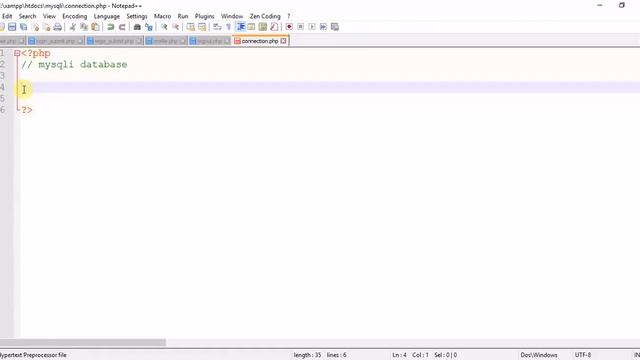Click the Save file toolbar icon
This screenshot has height=360, width=640.
point(12,27)
